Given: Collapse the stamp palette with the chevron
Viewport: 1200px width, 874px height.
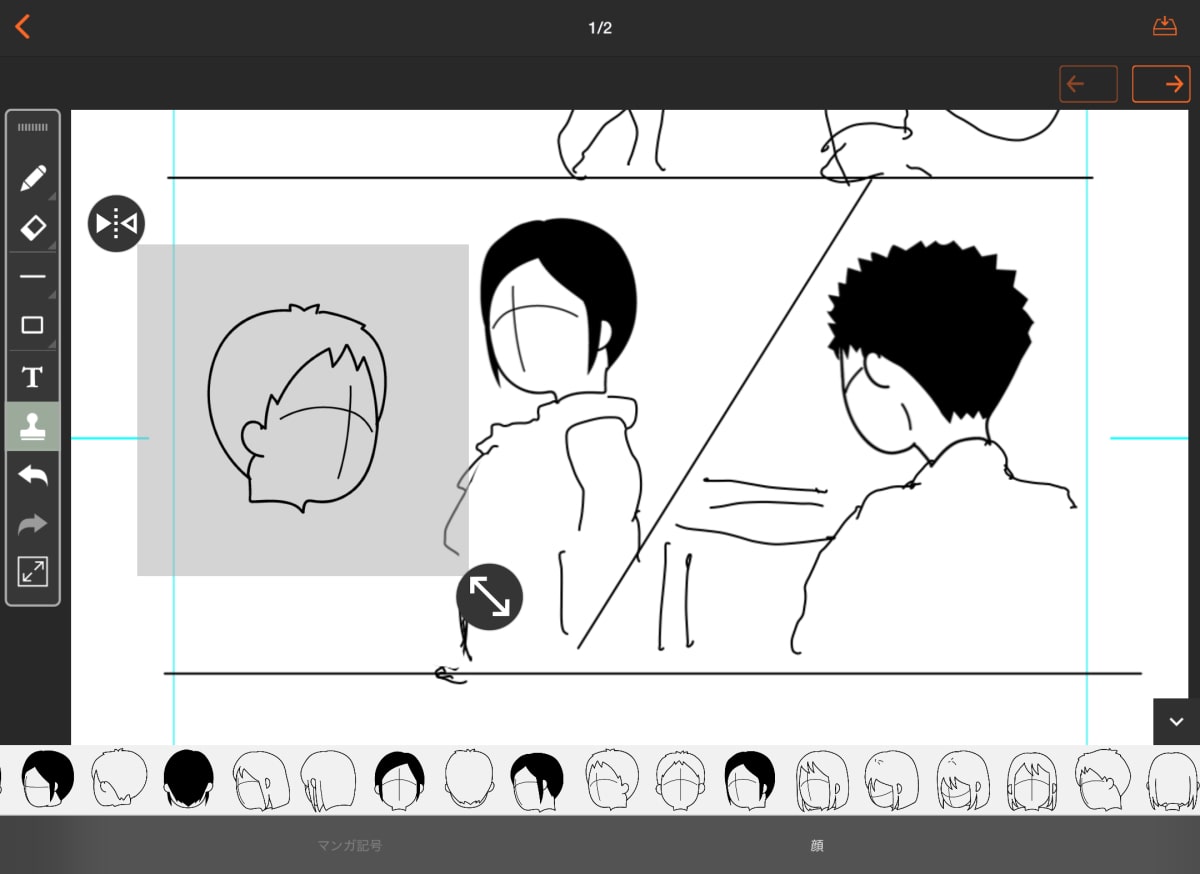Looking at the screenshot, I should coord(1177,721).
